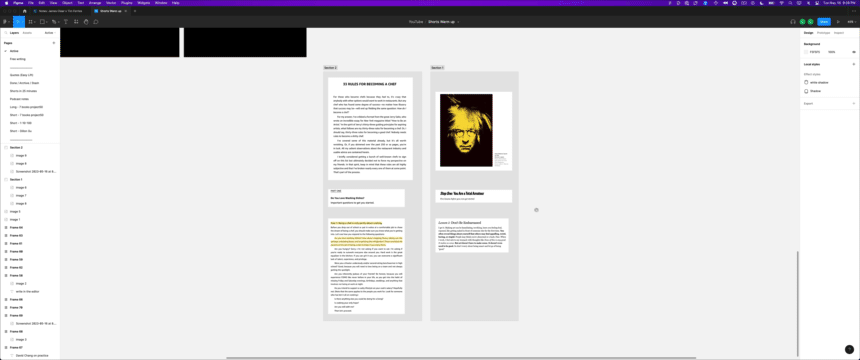Select the Pen tool

(54, 22)
